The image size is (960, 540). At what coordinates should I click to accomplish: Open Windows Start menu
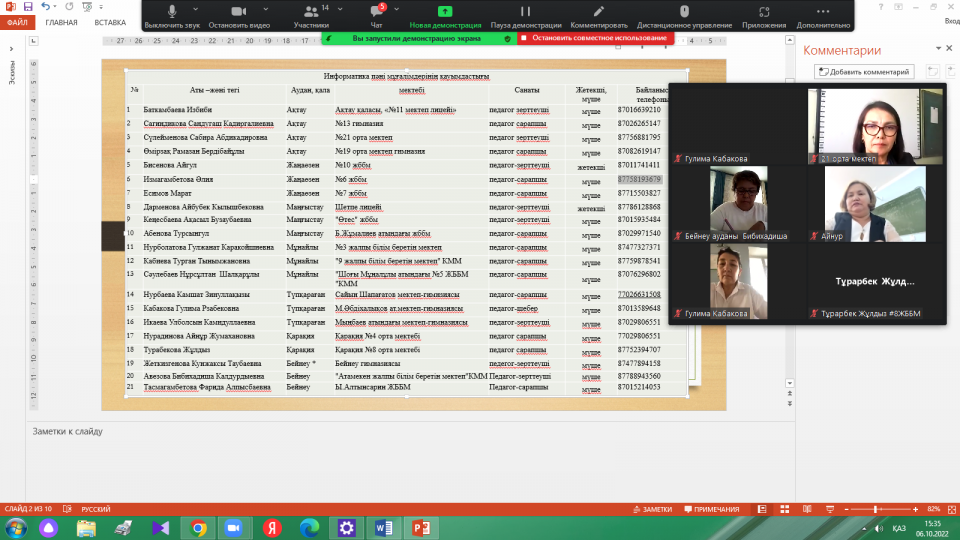[15, 528]
